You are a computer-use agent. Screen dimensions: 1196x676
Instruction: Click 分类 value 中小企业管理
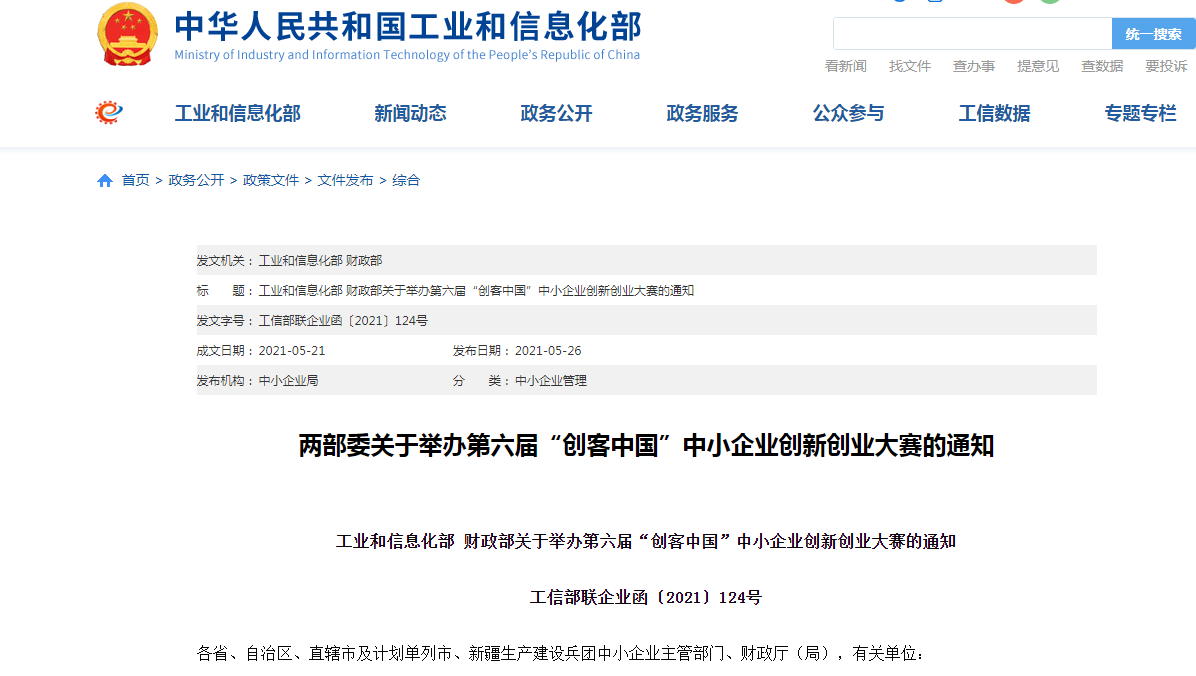point(551,381)
